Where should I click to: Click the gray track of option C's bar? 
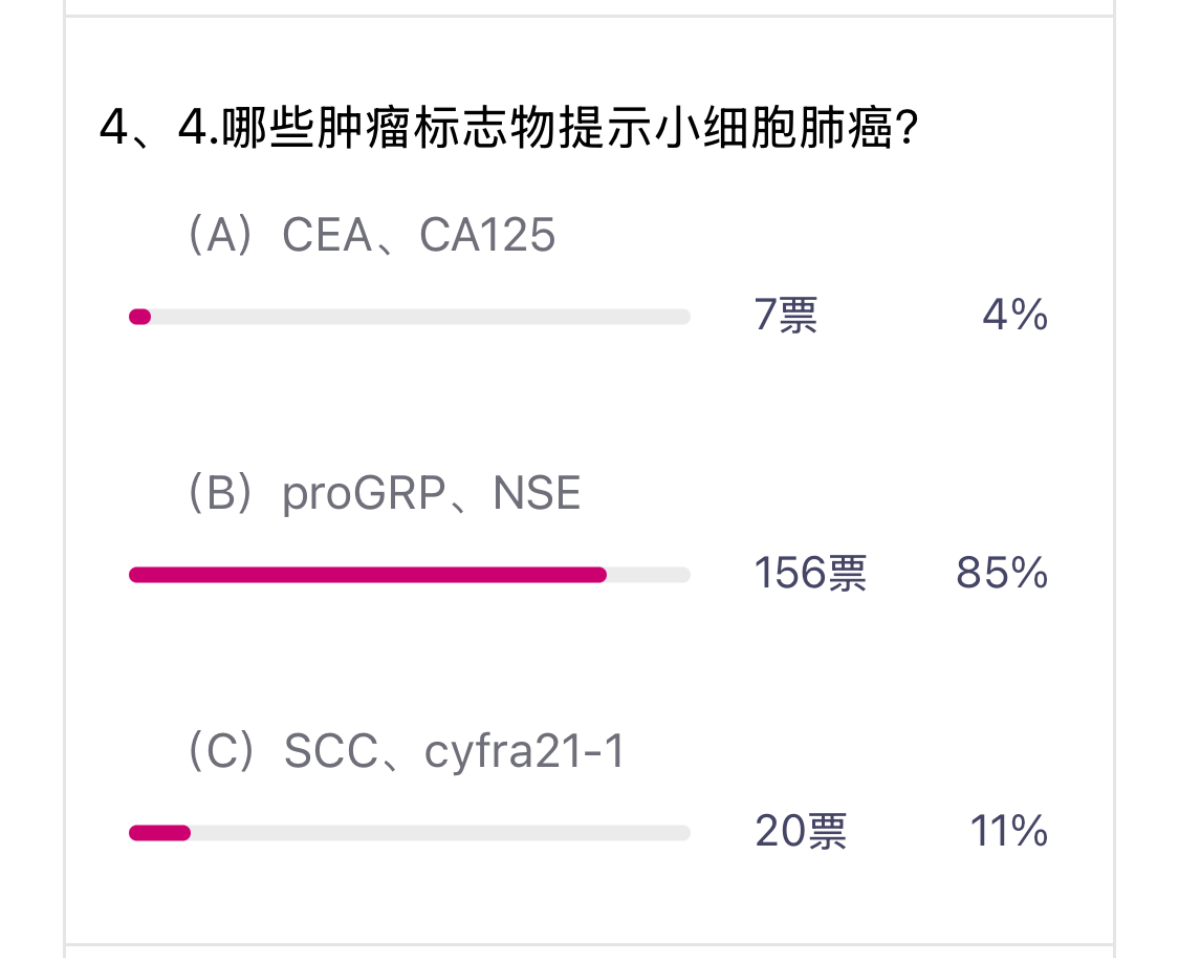440,832
